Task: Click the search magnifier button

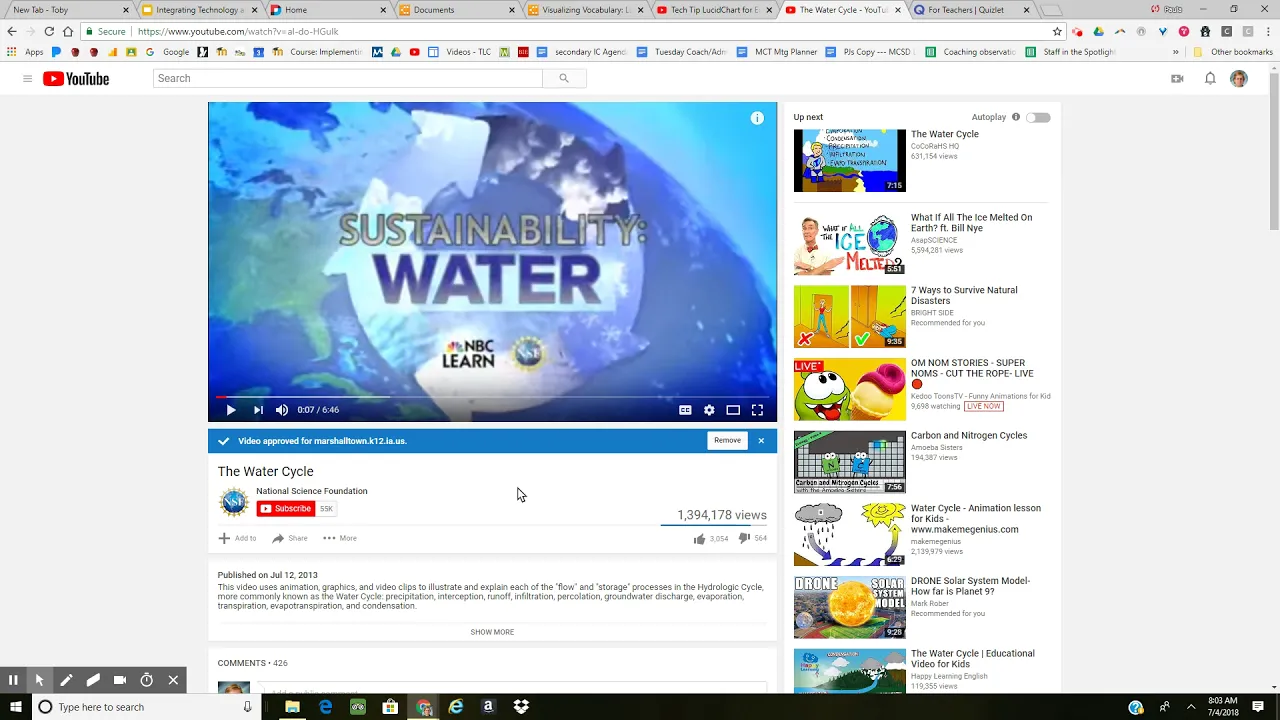Action: pos(564,78)
